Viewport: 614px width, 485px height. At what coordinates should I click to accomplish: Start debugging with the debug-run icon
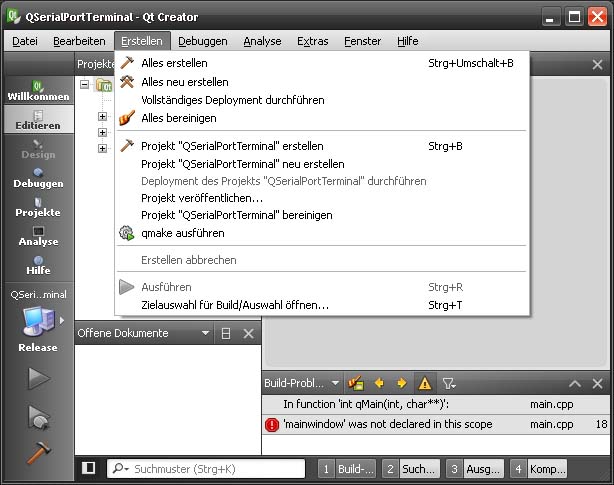(38, 415)
